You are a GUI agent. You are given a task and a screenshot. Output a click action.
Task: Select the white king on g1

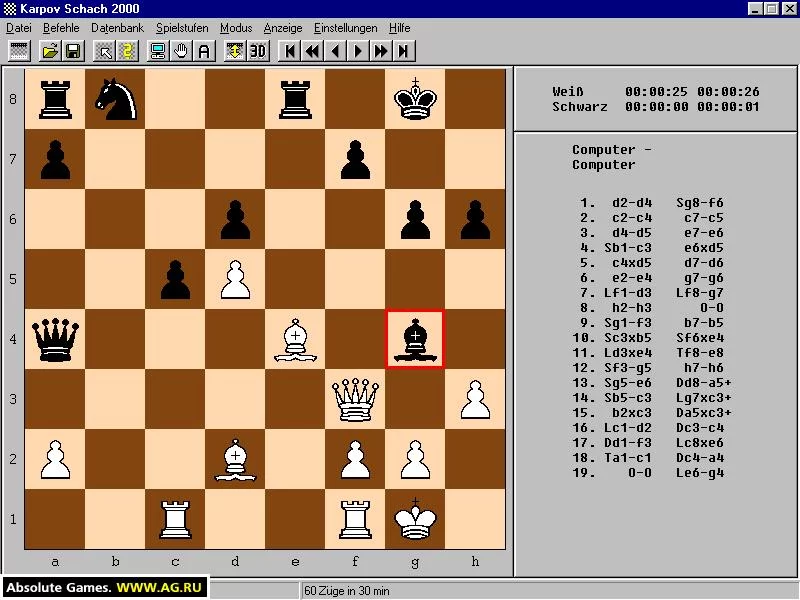point(415,519)
